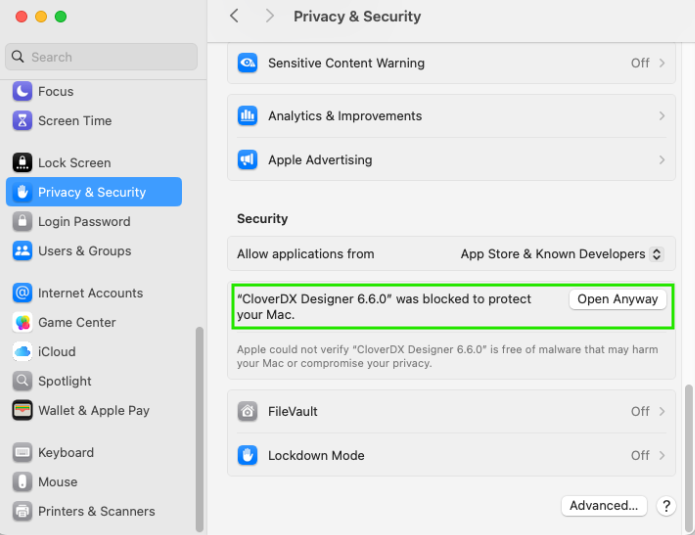
Task: Click the CloverDX Designer blocked message
Action: coord(384,307)
